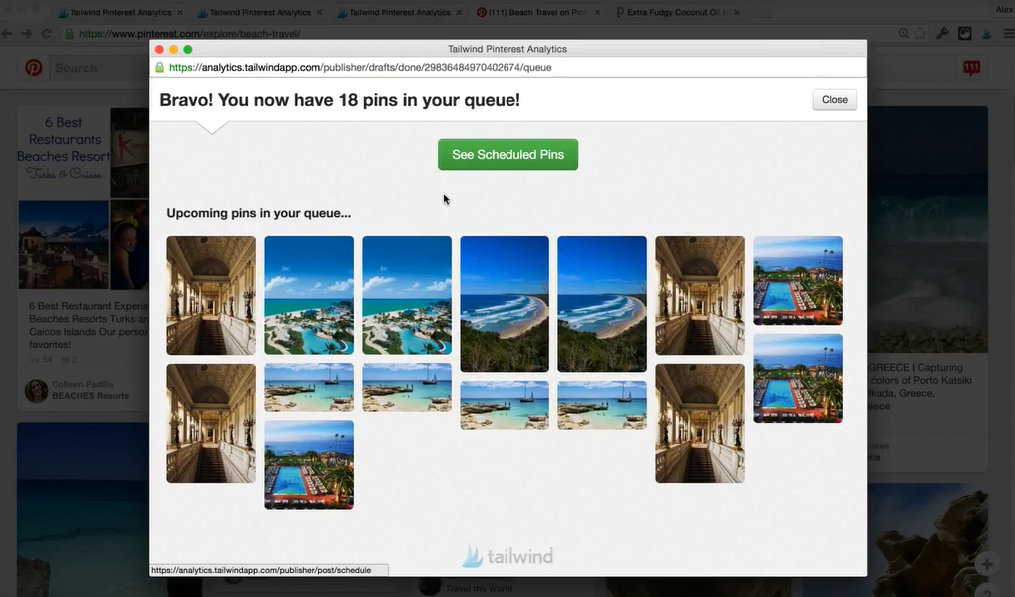This screenshot has height=597, width=1015.
Task: Click the sailboat cove thumbnail in second column
Action: point(309,387)
